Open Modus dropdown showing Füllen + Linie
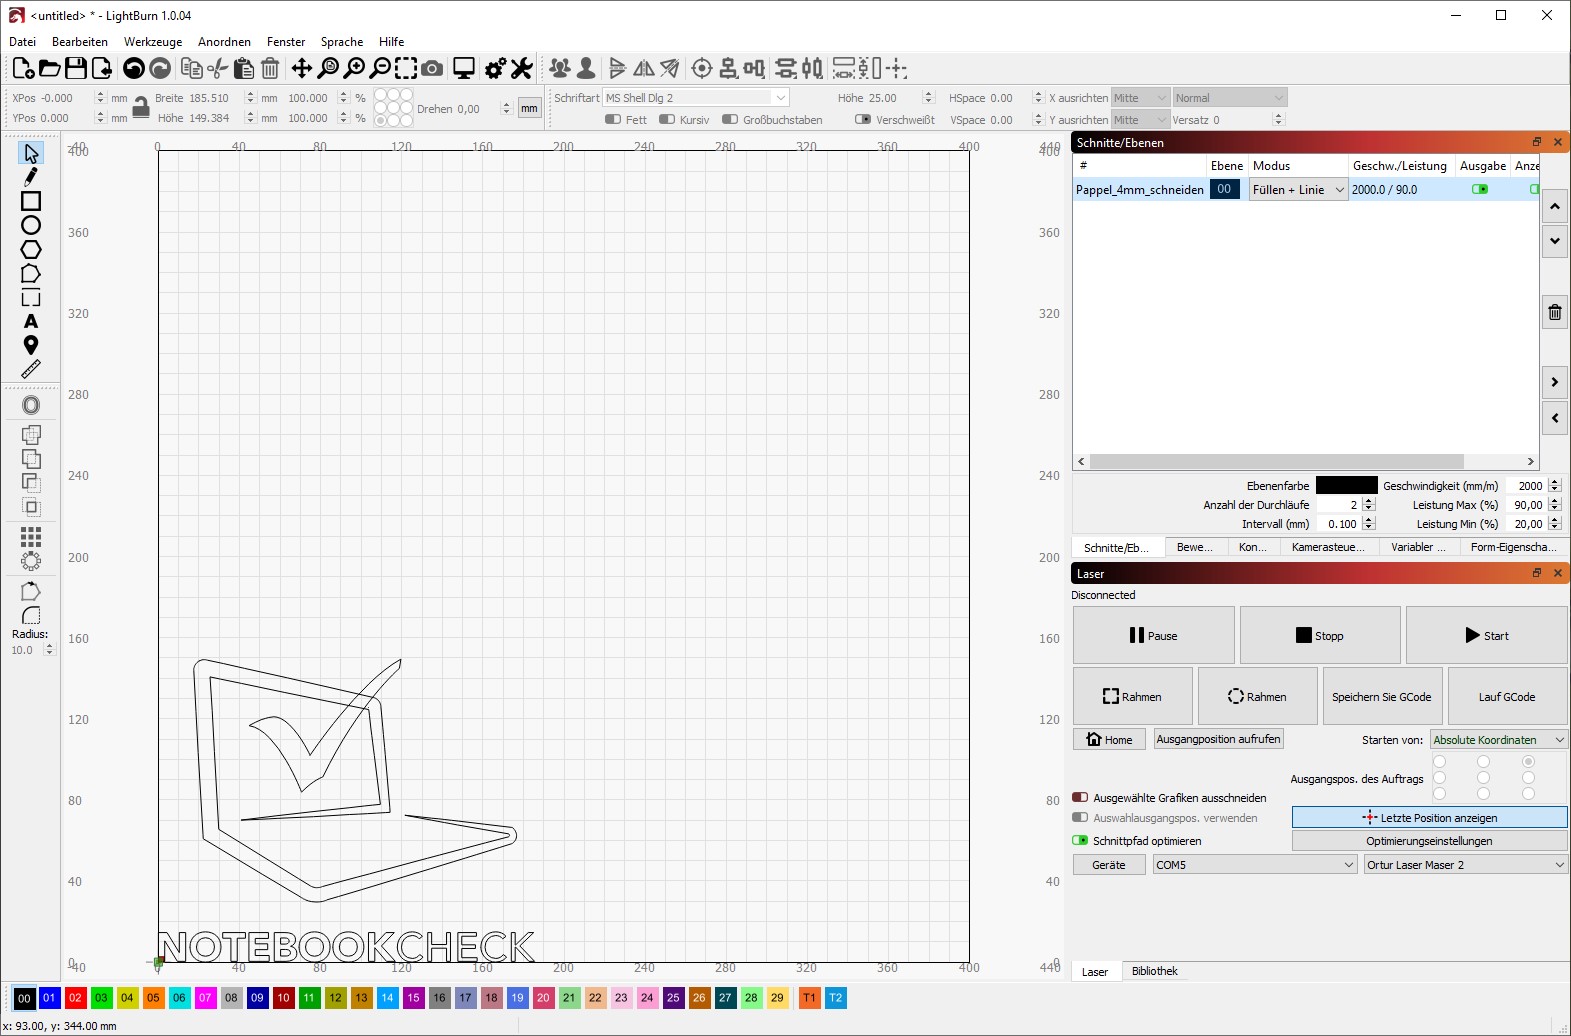 (1298, 190)
